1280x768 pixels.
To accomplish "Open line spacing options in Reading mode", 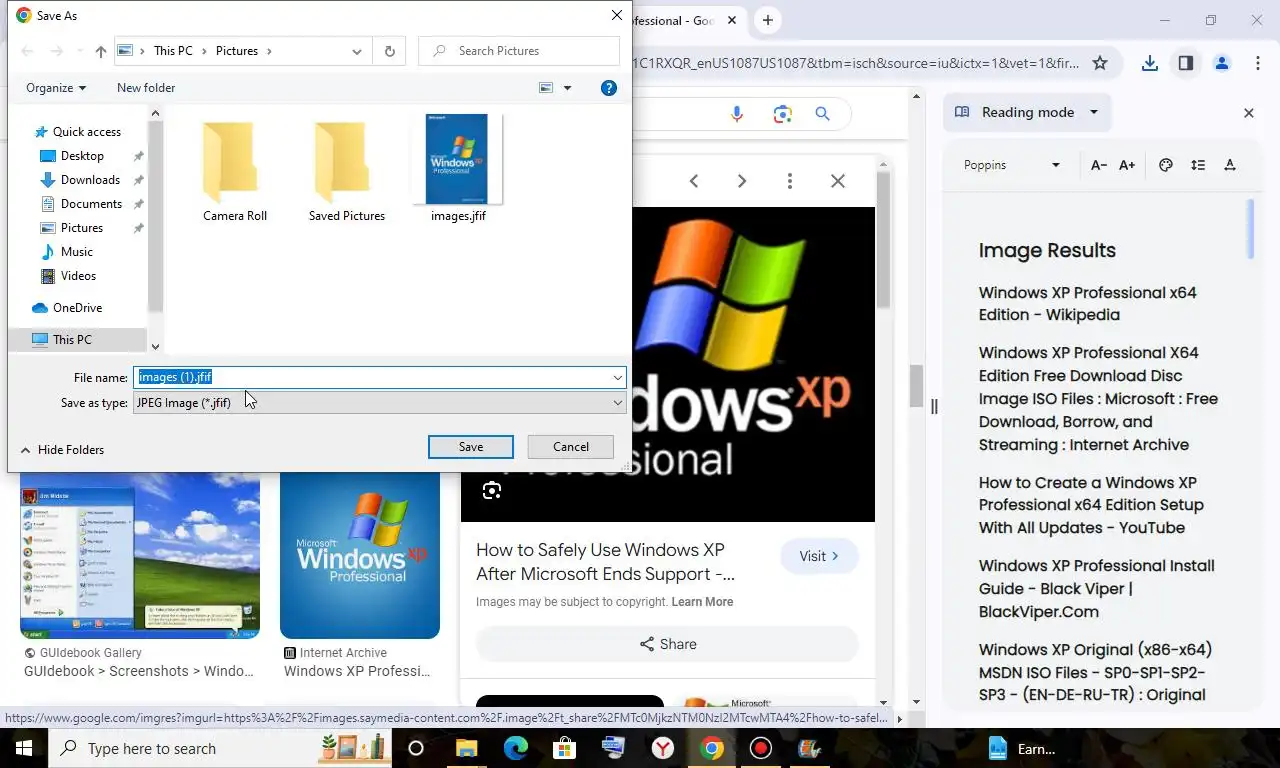I will click(x=1198, y=165).
